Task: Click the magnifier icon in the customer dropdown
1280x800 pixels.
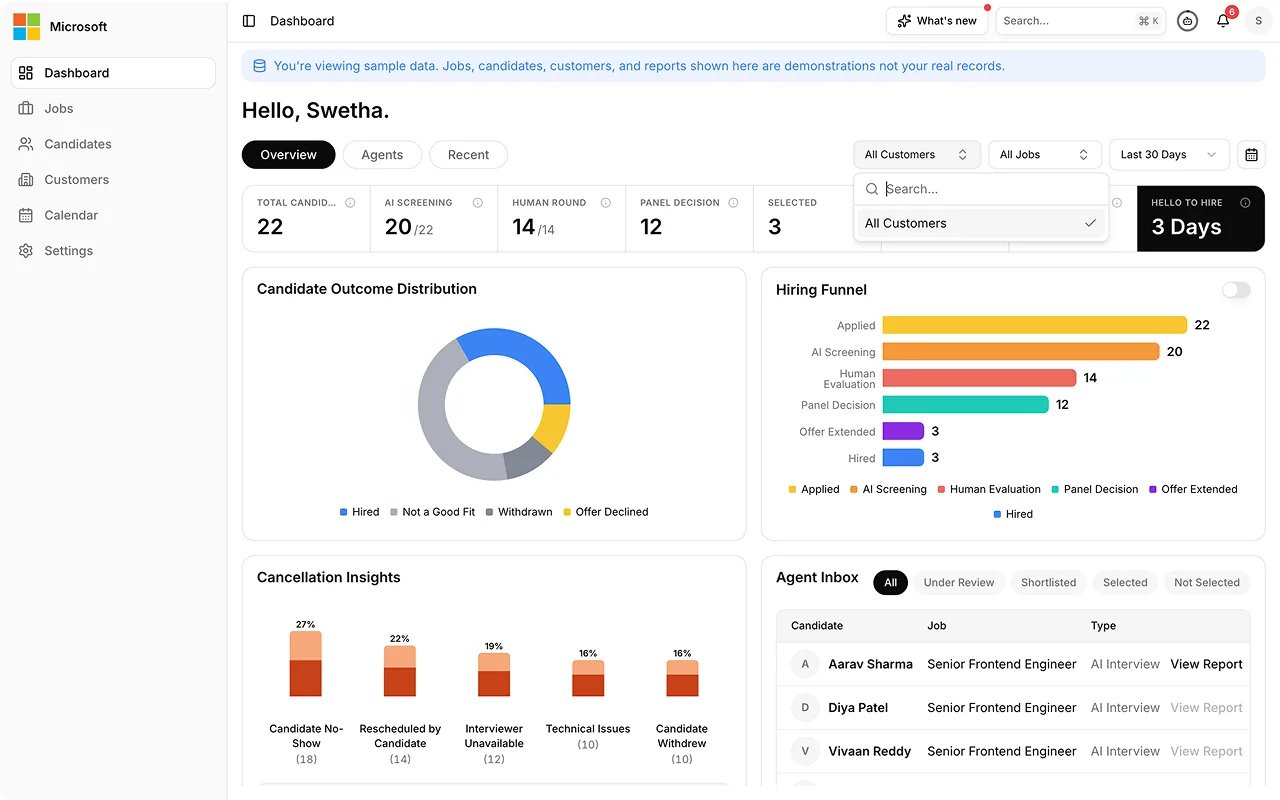Action: coord(872,189)
